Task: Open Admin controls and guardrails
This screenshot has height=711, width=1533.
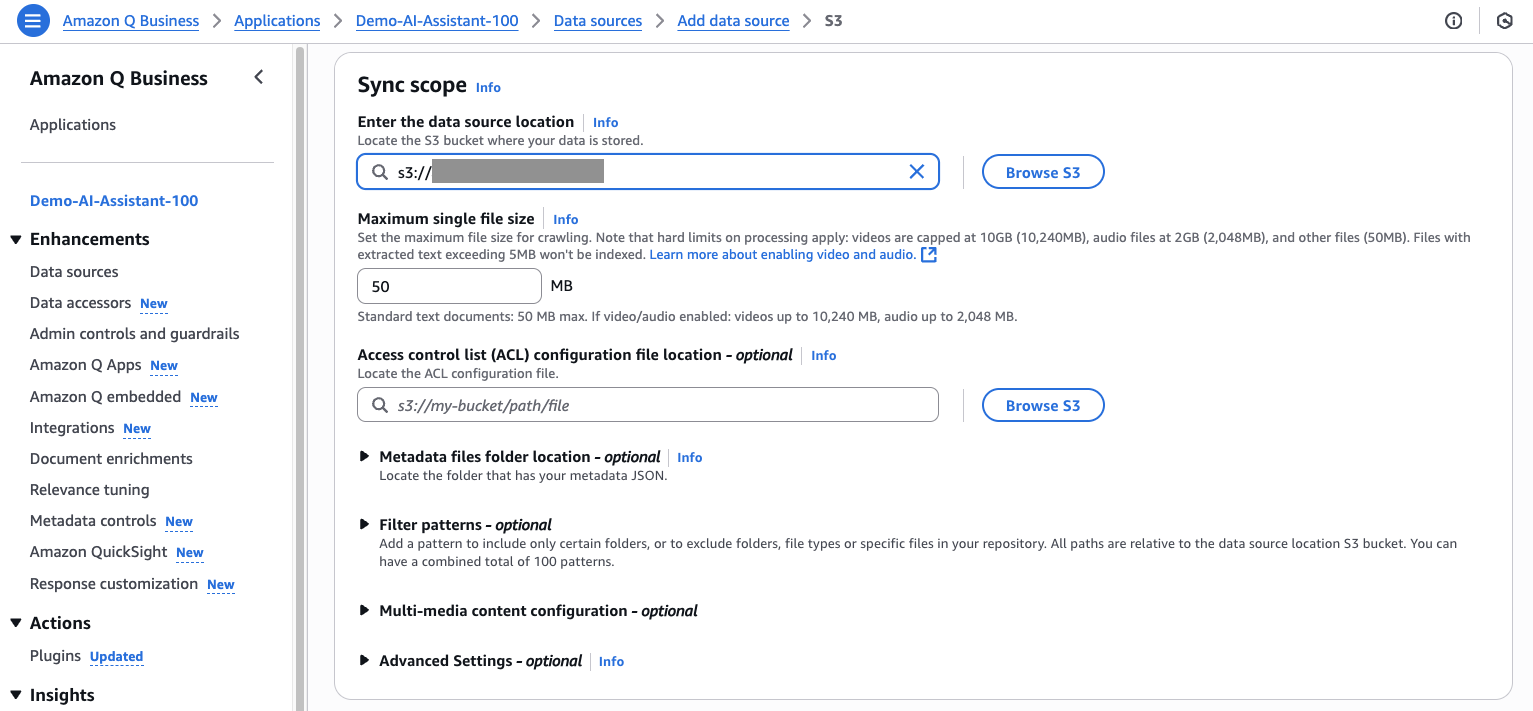Action: pyautogui.click(x=135, y=334)
